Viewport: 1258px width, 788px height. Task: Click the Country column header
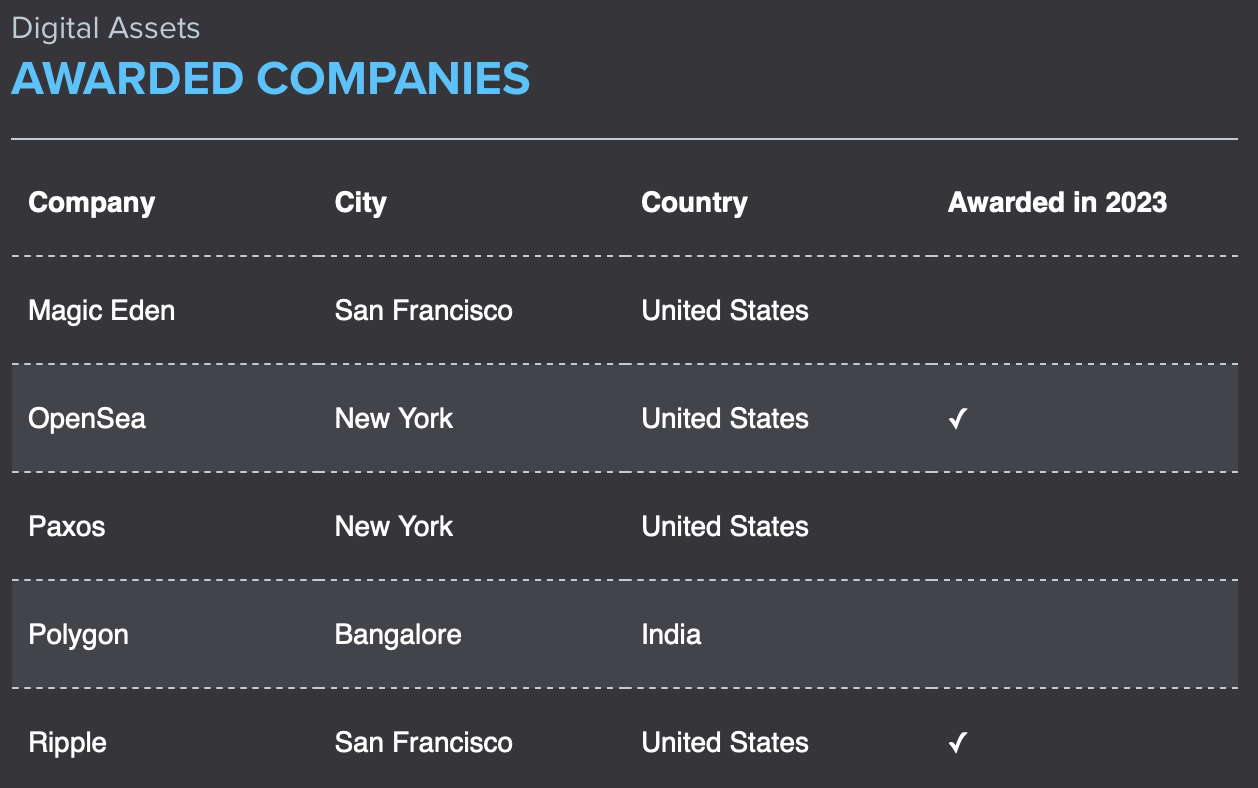click(x=694, y=202)
